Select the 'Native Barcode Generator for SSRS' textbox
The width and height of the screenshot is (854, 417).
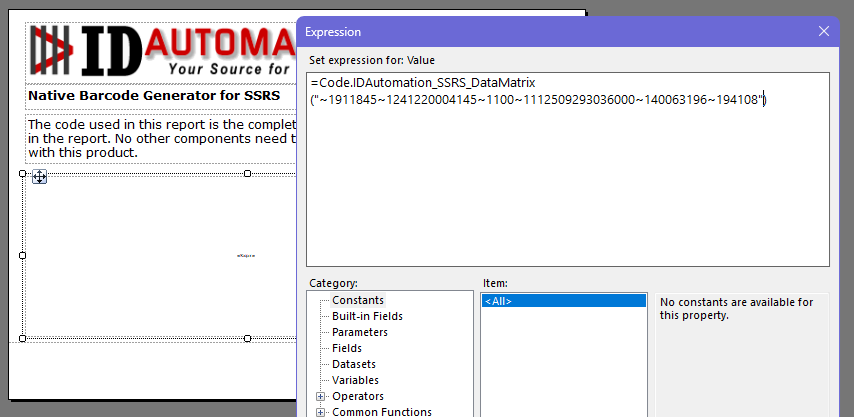coord(160,97)
